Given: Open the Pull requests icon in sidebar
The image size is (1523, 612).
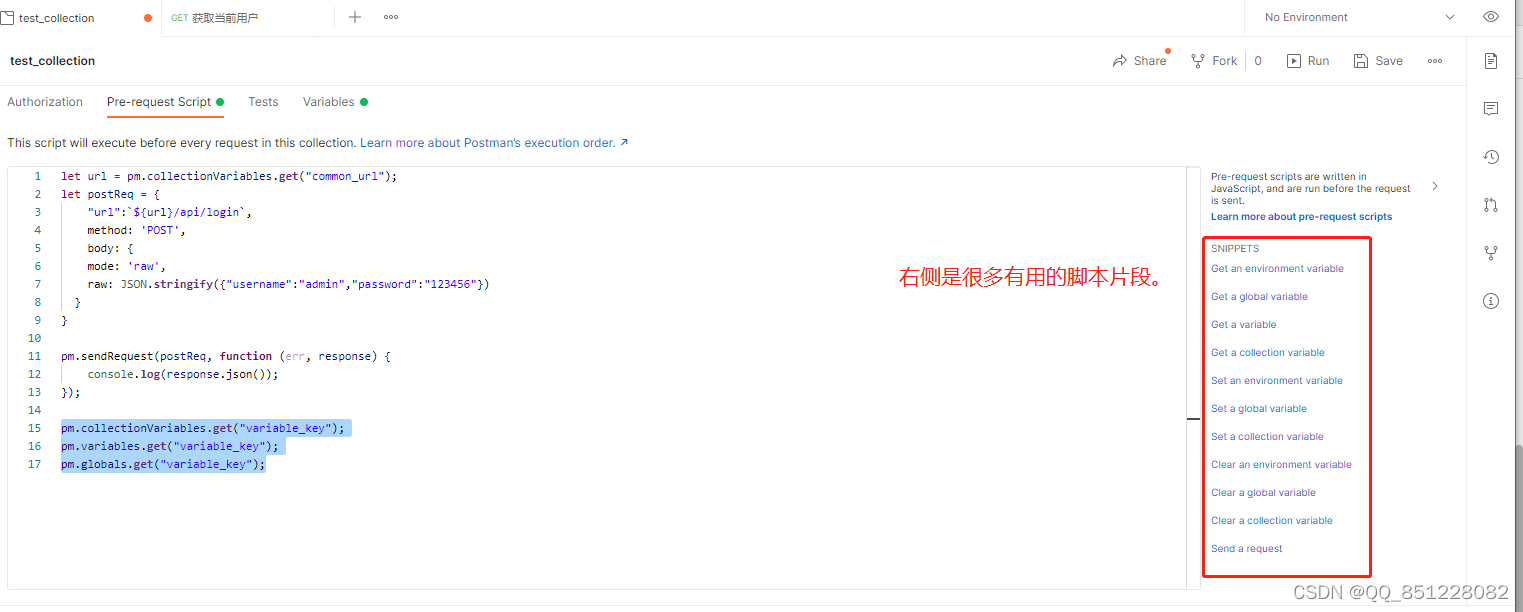Looking at the screenshot, I should click(1491, 205).
